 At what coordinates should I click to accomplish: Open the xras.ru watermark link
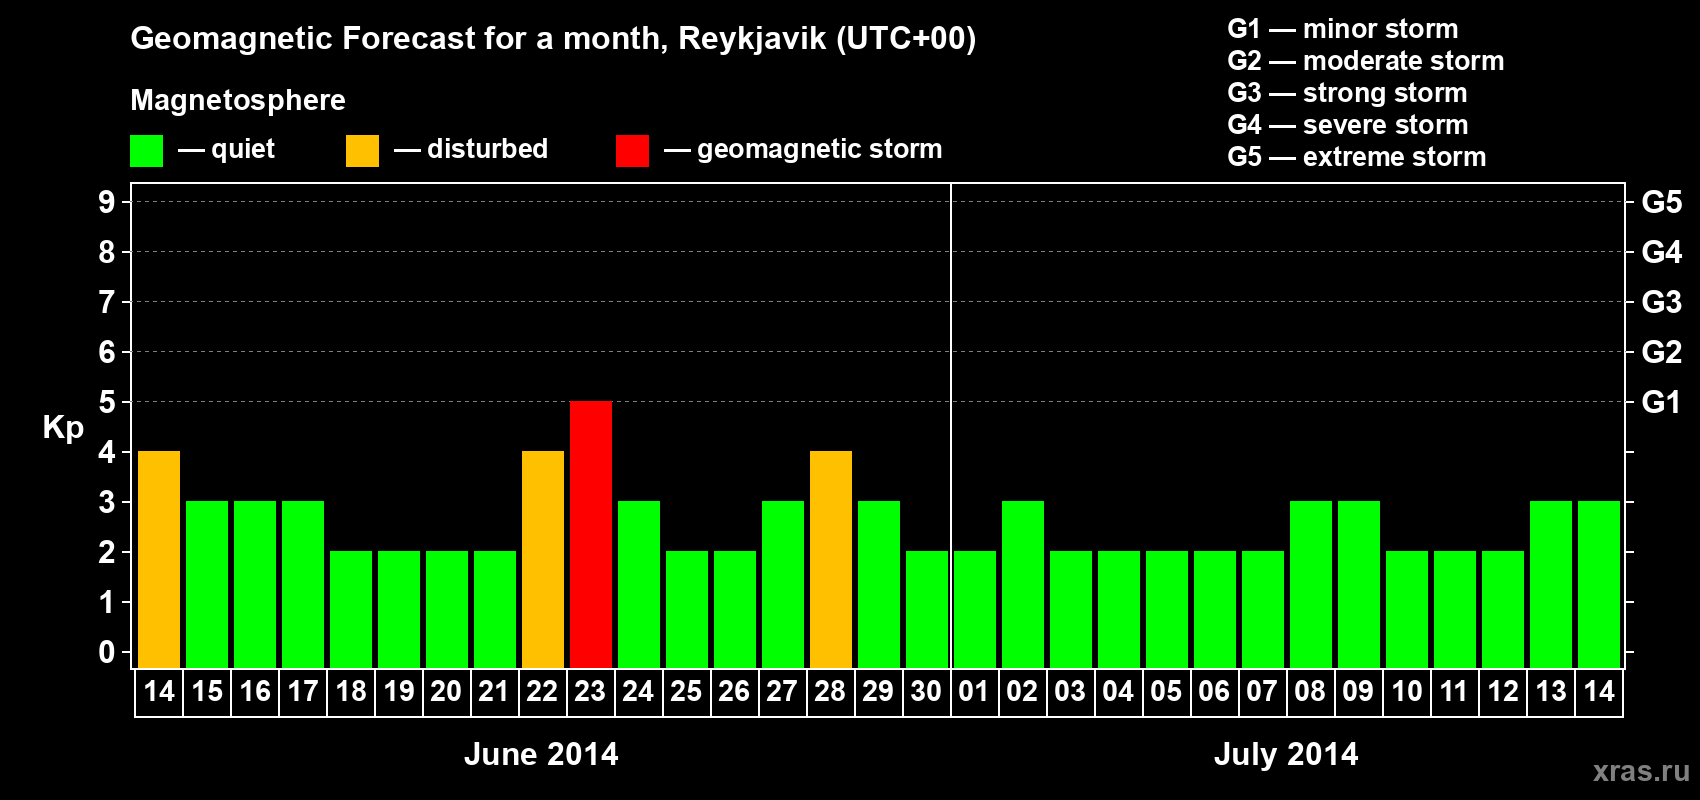(x=1641, y=771)
